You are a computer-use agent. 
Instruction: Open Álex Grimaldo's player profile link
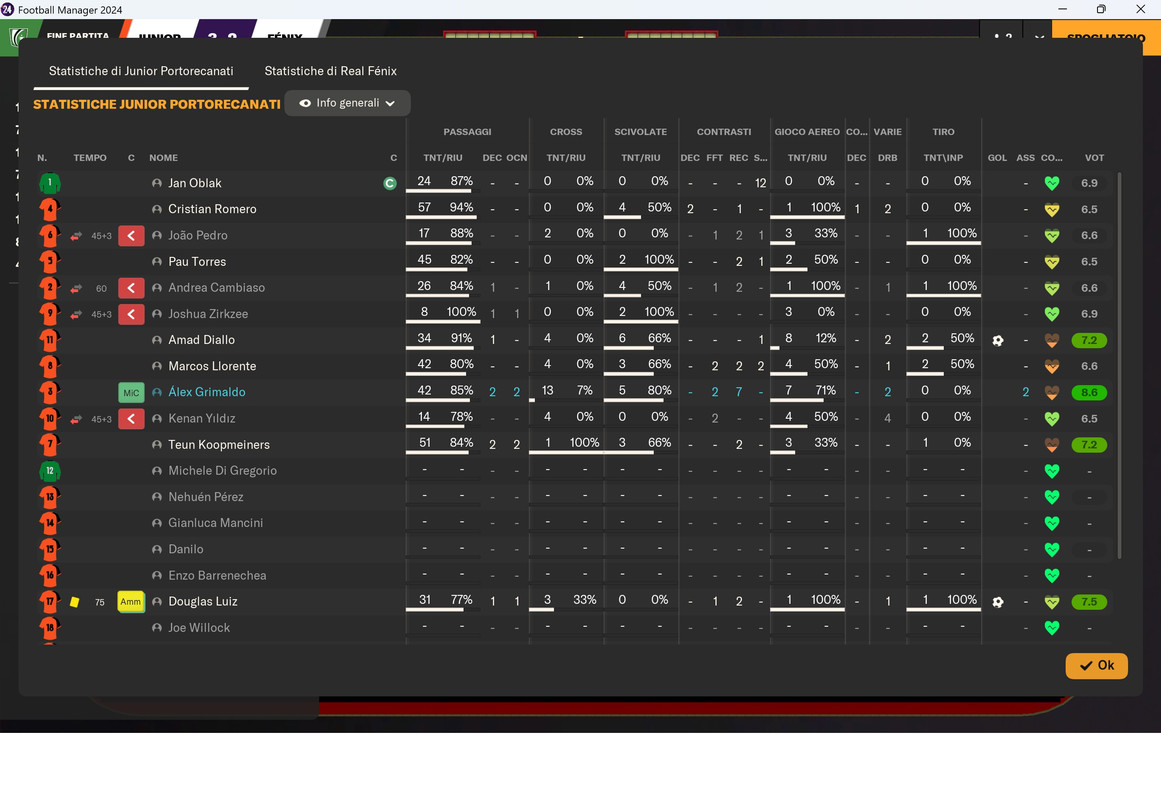click(207, 393)
